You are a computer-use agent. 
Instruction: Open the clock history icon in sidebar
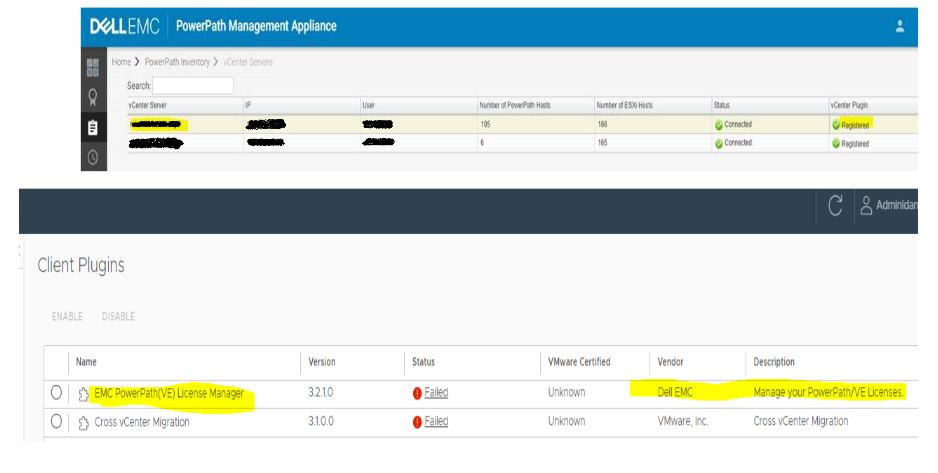[93, 157]
